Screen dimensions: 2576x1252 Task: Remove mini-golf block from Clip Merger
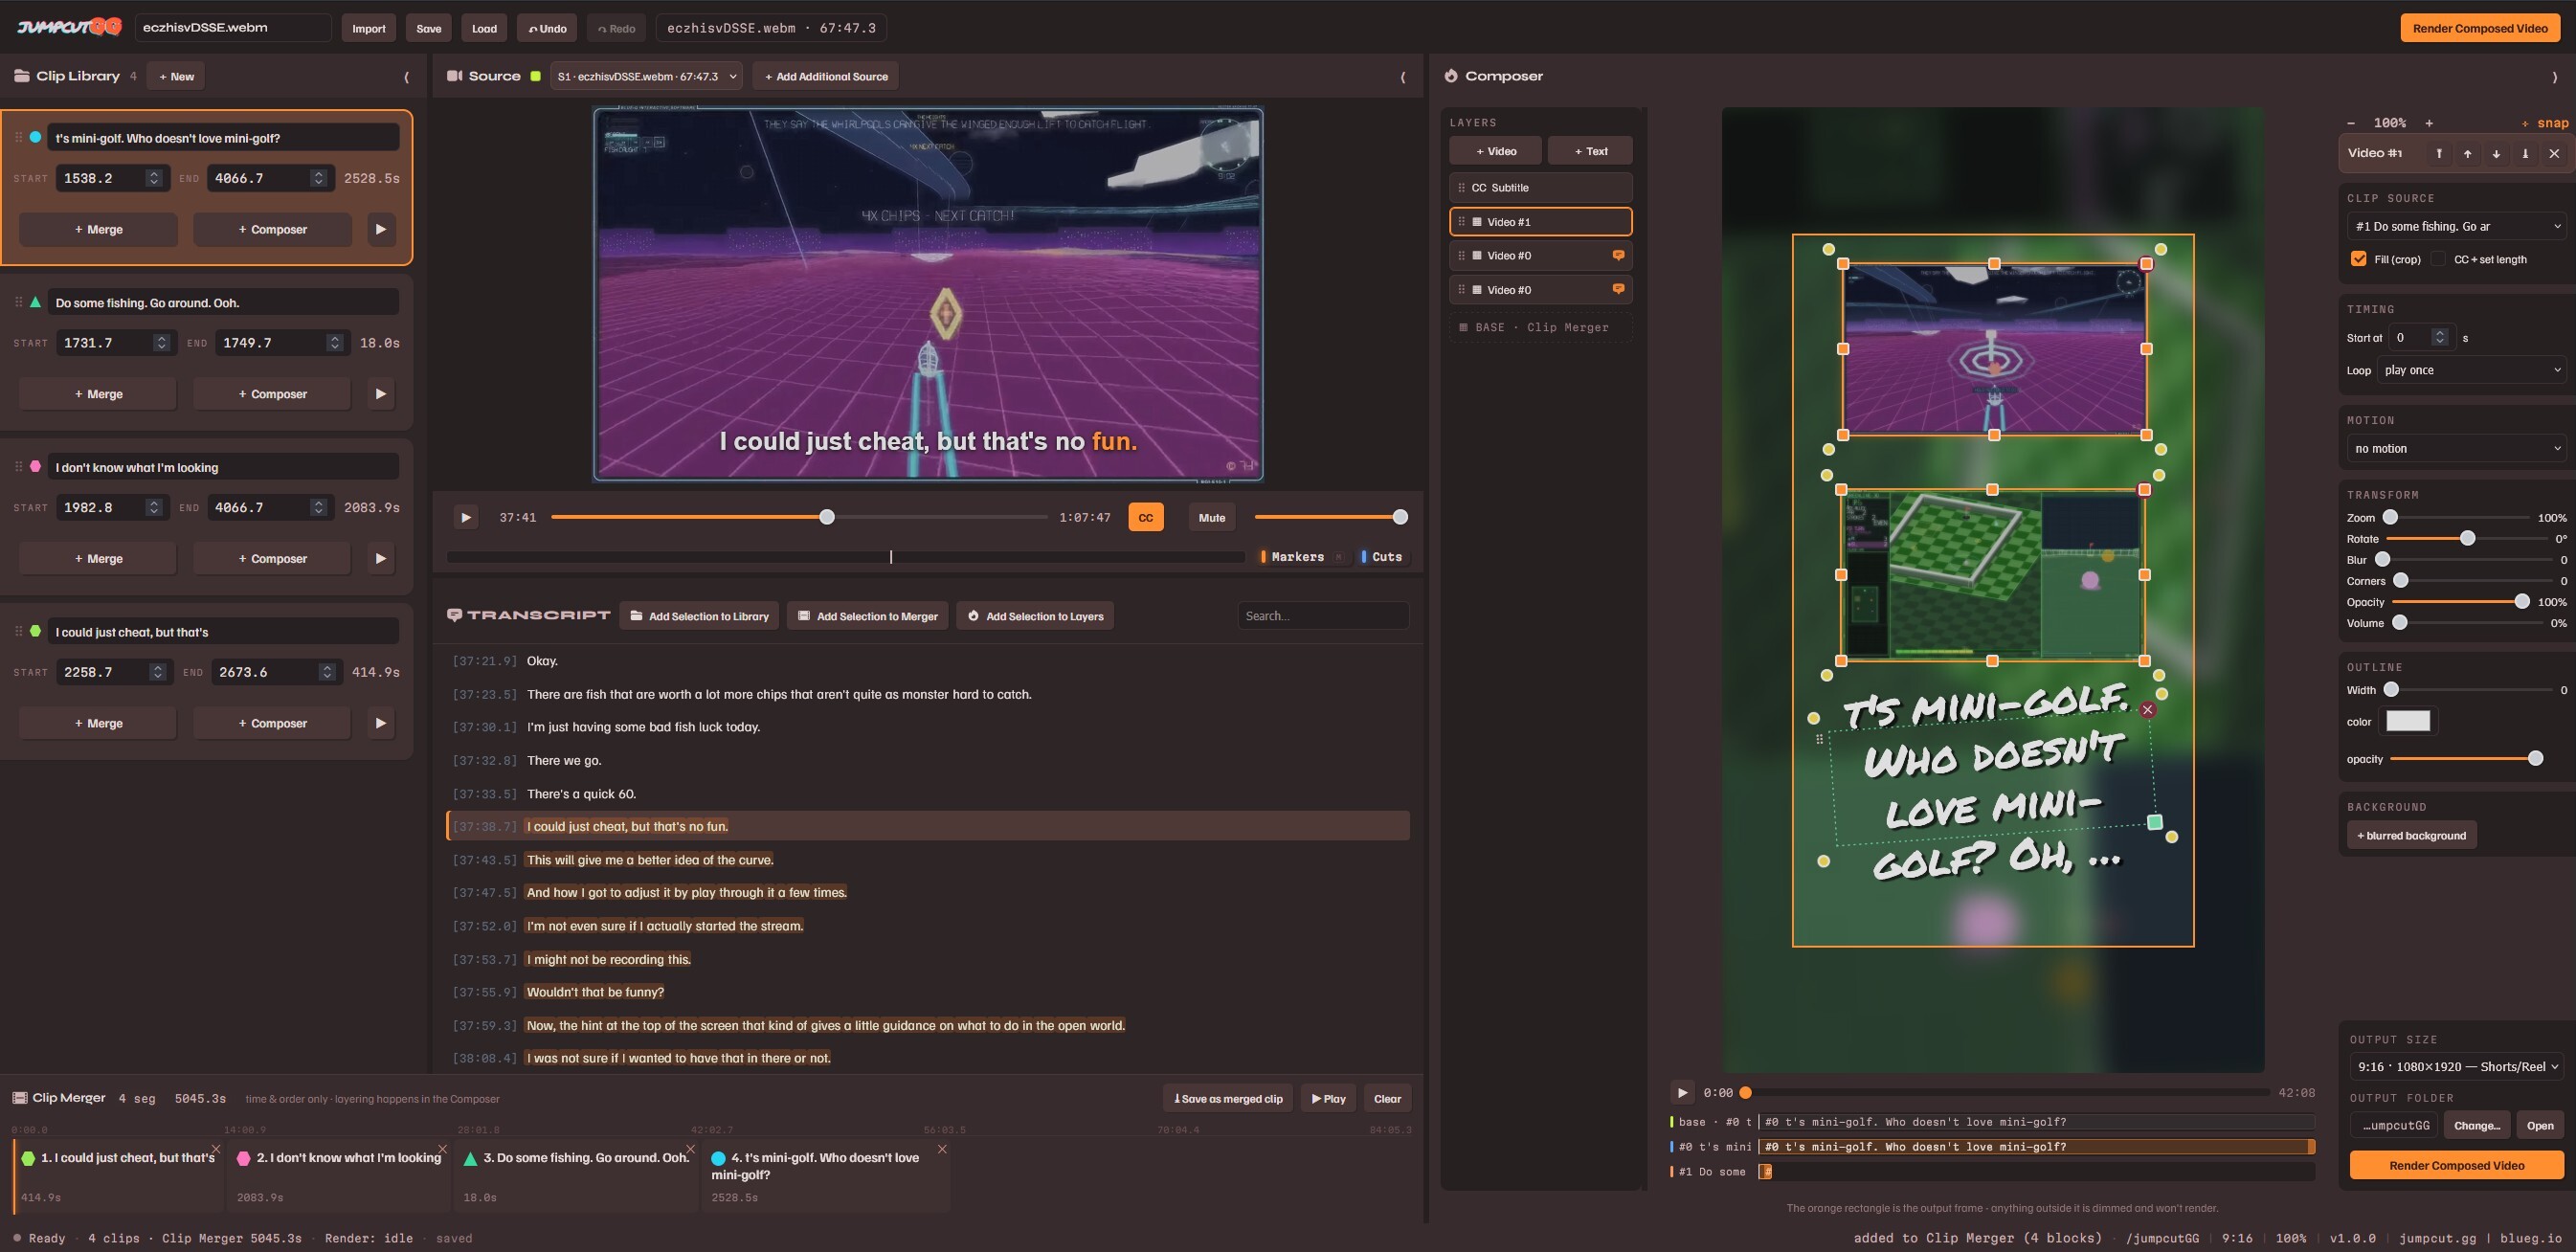(942, 1149)
